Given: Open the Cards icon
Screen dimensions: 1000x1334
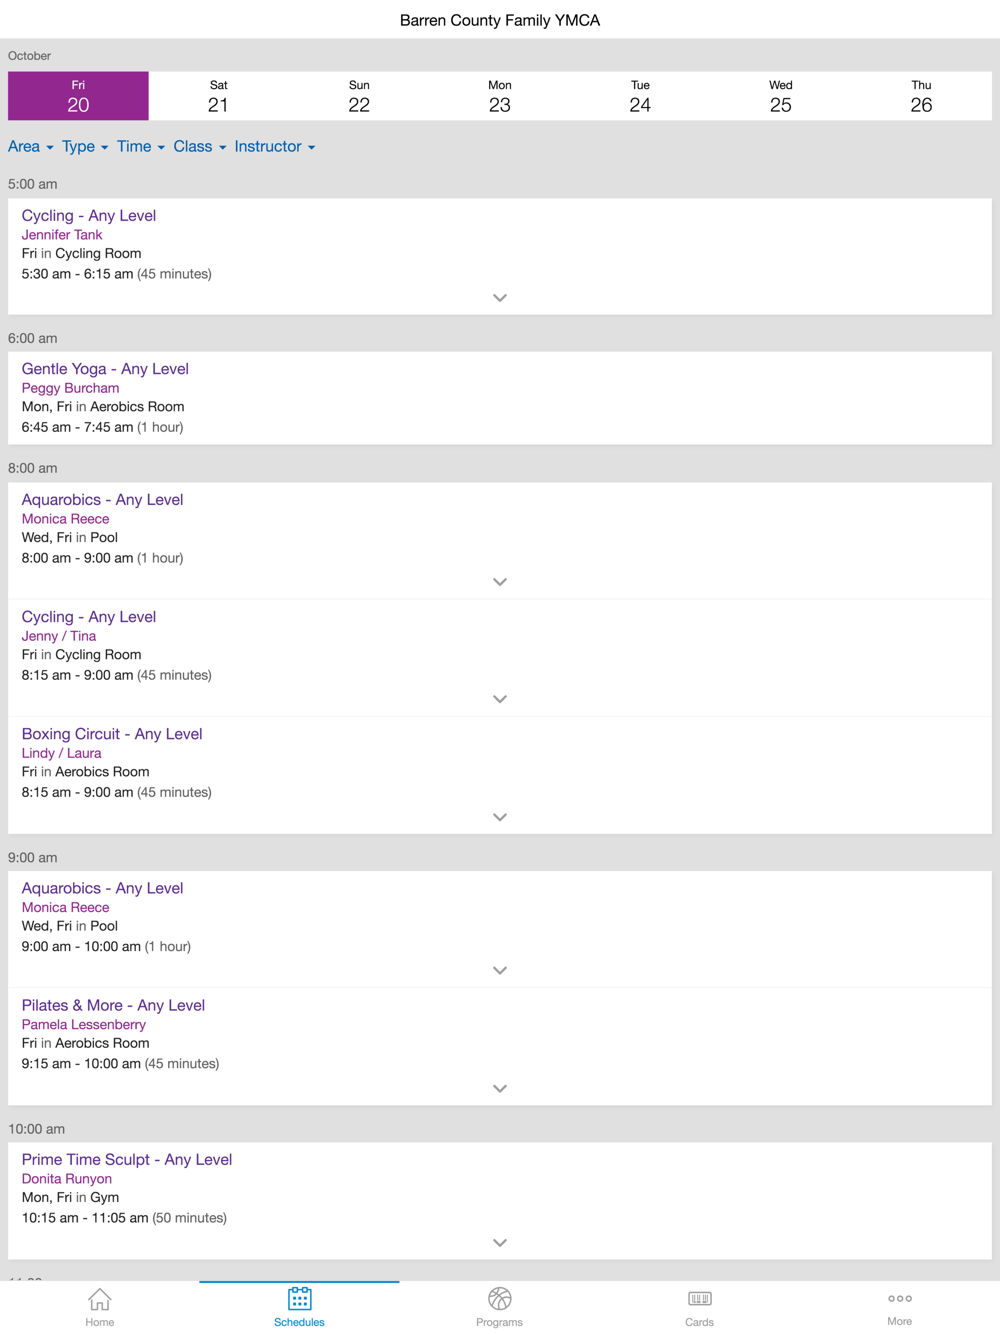Looking at the screenshot, I should 699,1298.
